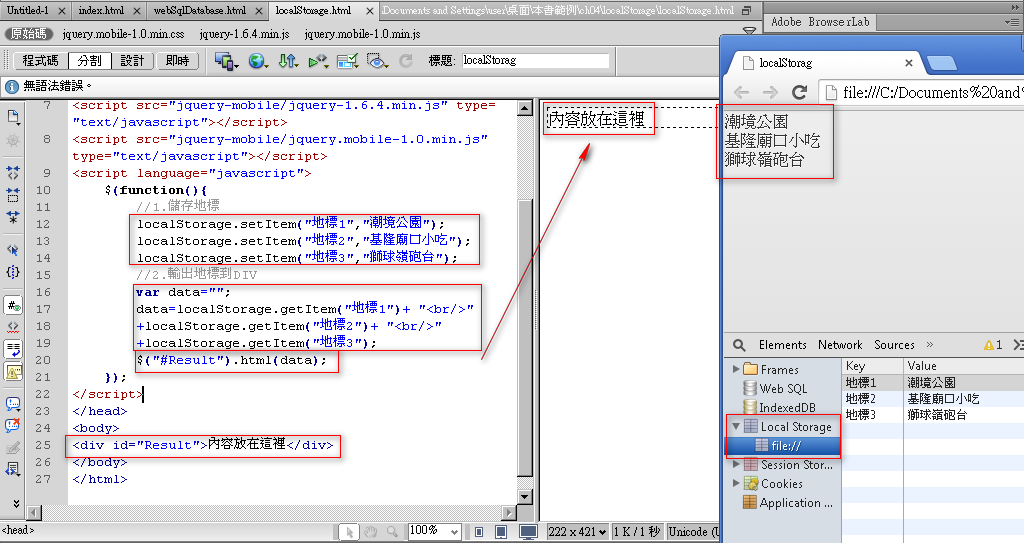Click the format source code icon

(x=13, y=469)
